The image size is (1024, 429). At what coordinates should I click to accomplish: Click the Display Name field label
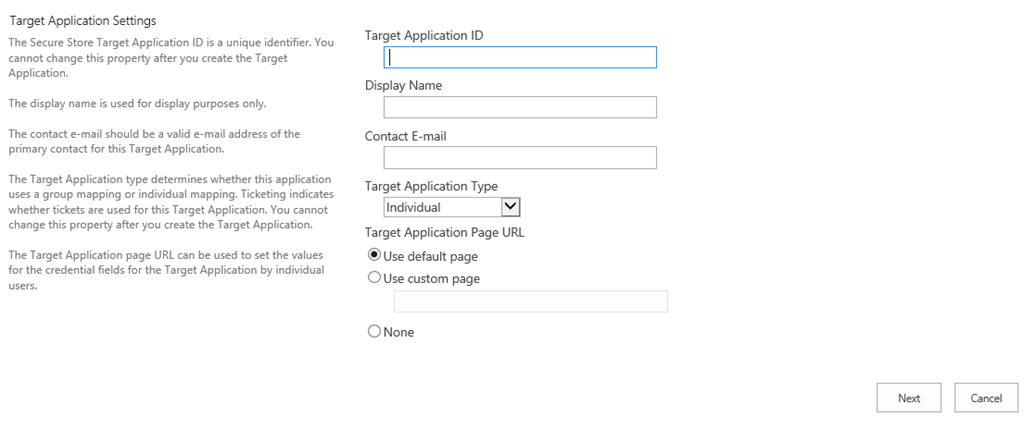tap(403, 86)
